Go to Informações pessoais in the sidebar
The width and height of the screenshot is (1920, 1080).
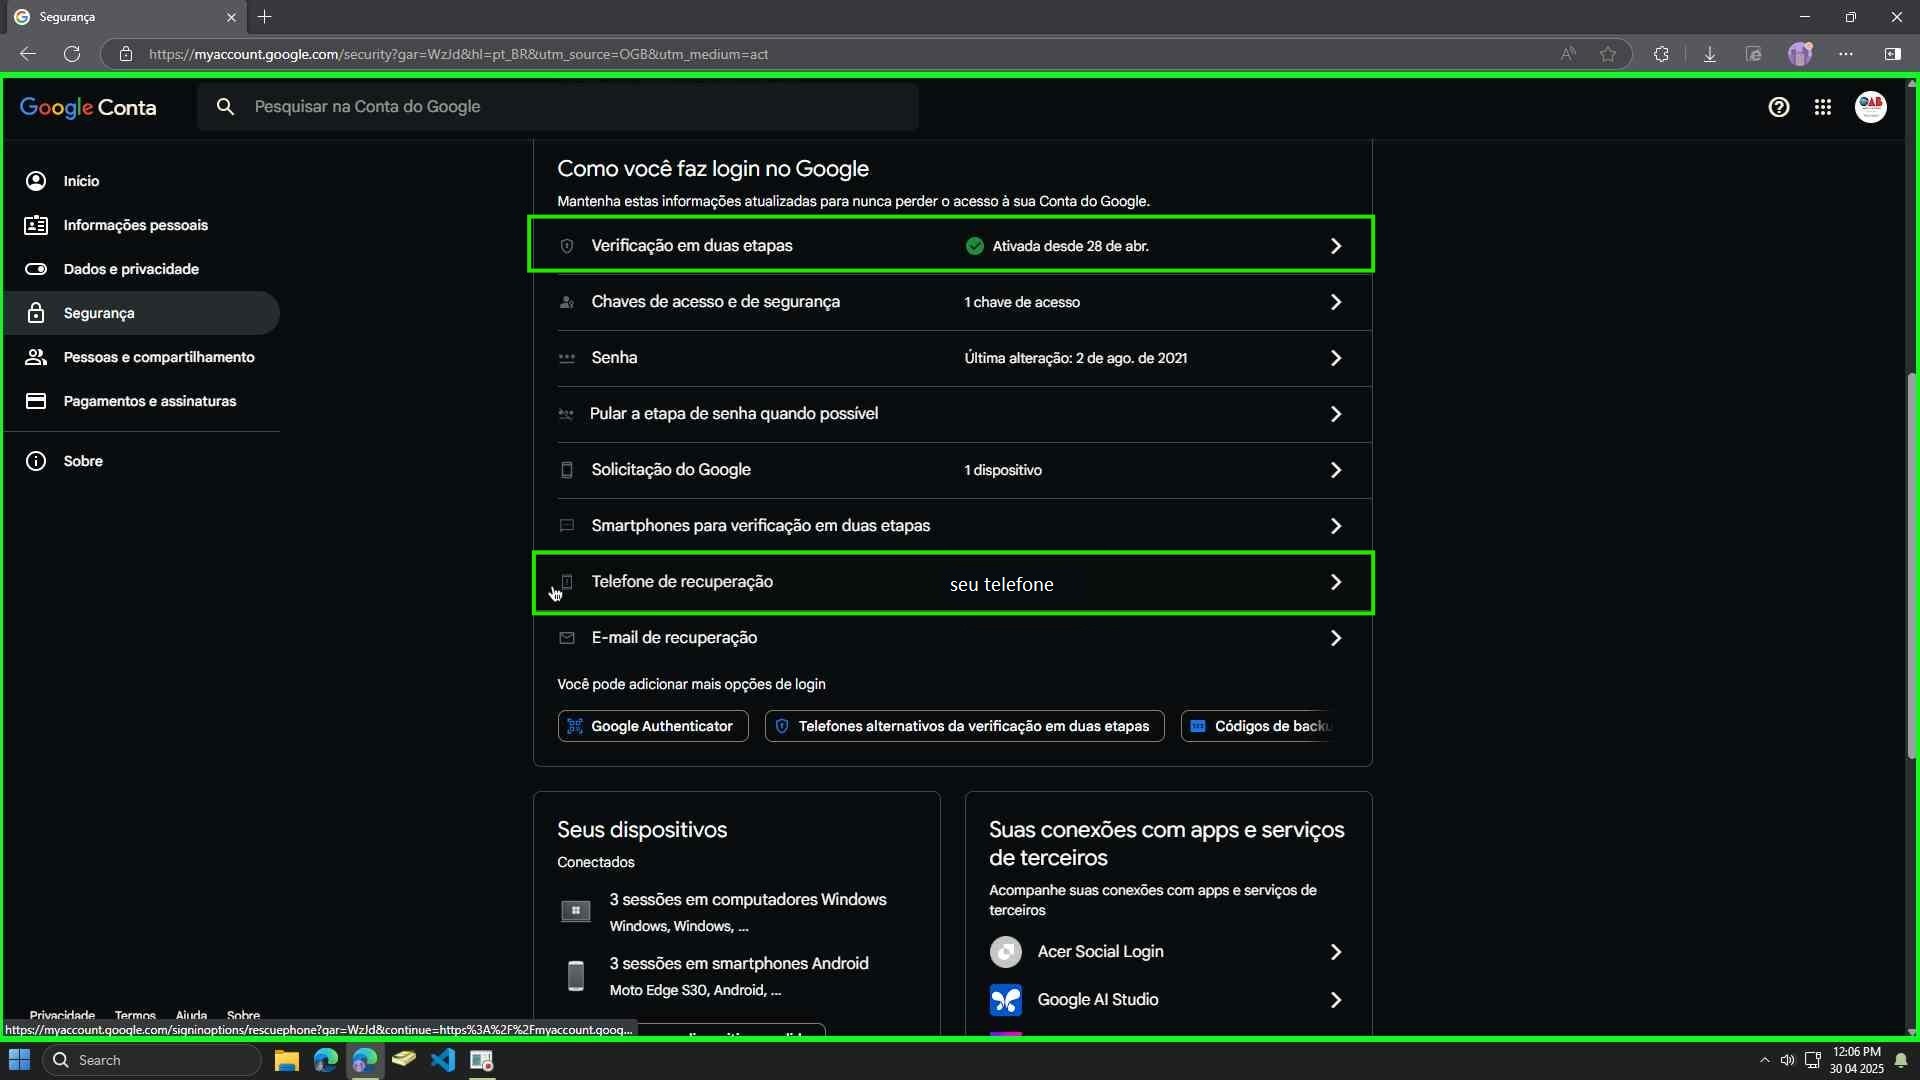coord(135,225)
